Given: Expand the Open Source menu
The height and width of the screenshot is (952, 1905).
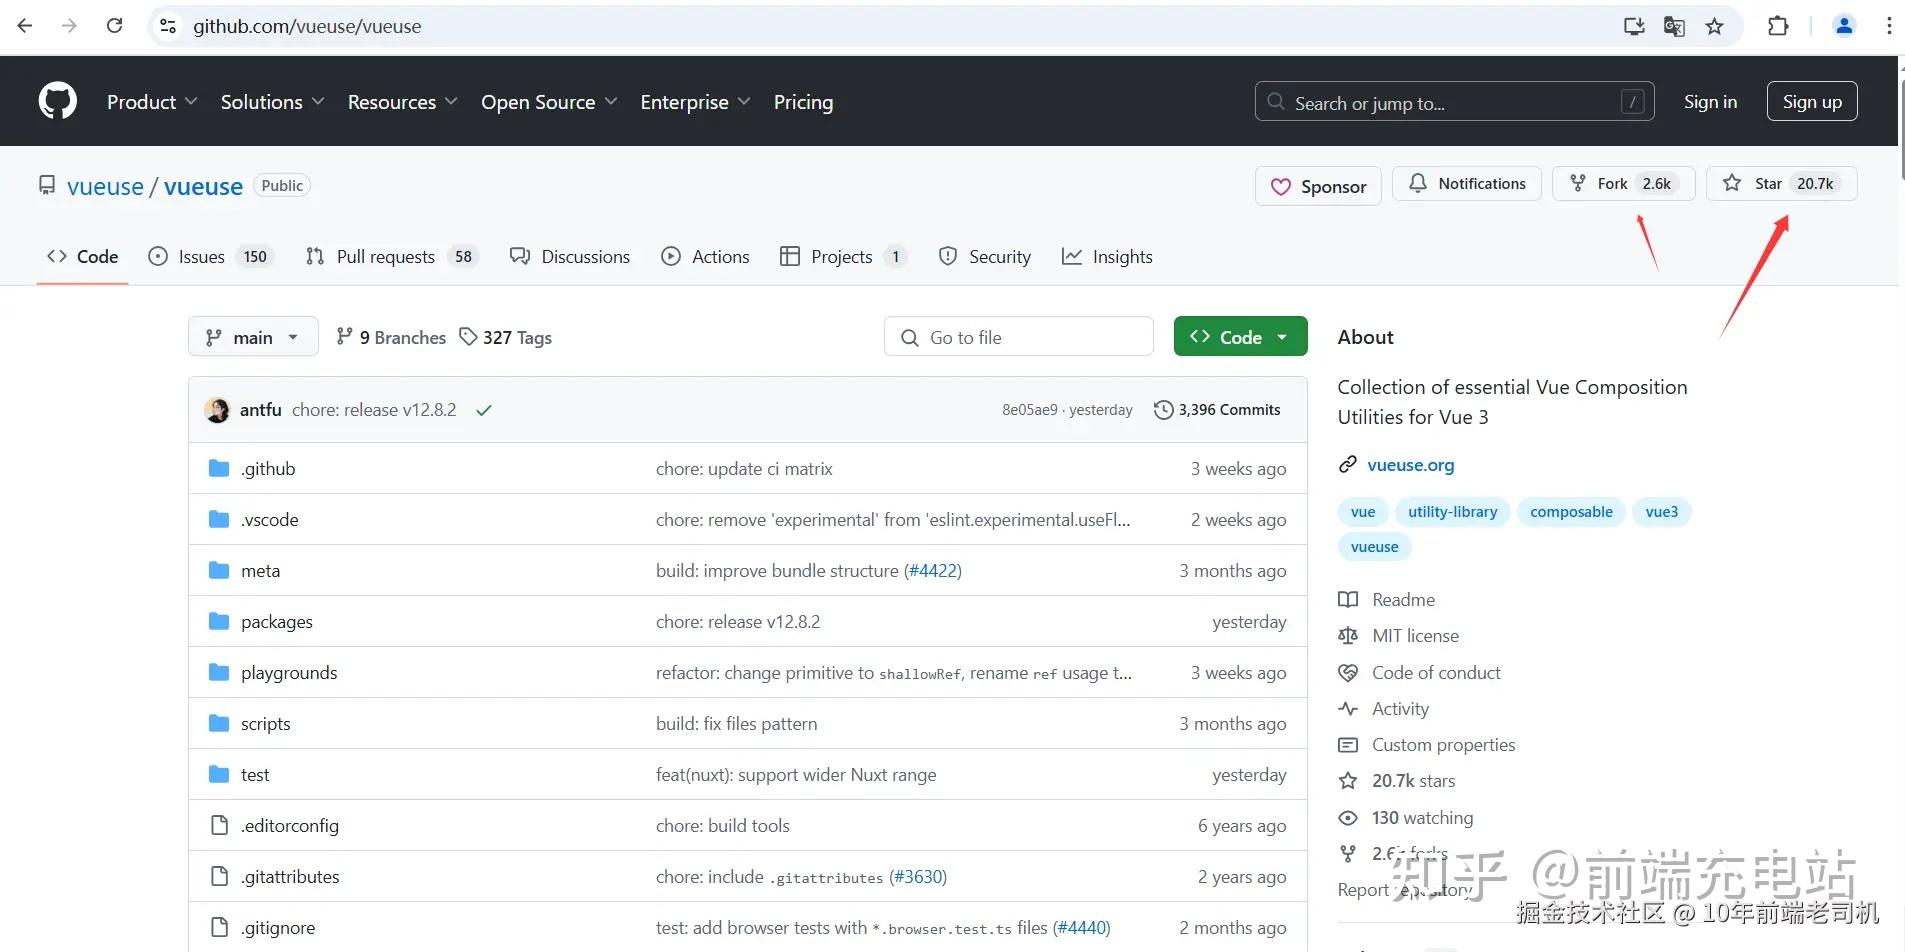Looking at the screenshot, I should pos(549,102).
